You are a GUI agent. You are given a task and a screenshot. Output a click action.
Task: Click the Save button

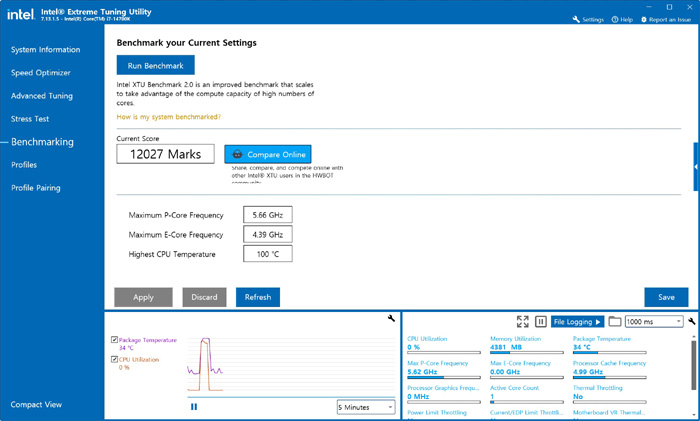click(666, 297)
